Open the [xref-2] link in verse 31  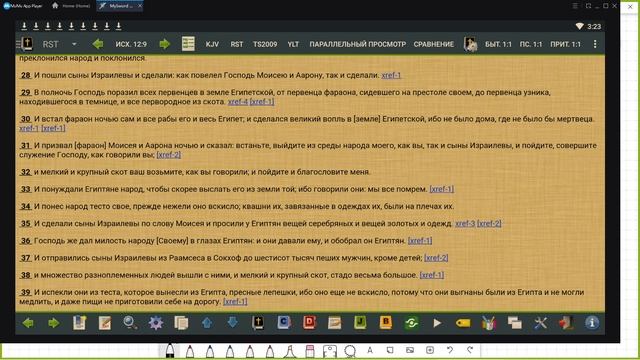pyautogui.click(x=169, y=155)
